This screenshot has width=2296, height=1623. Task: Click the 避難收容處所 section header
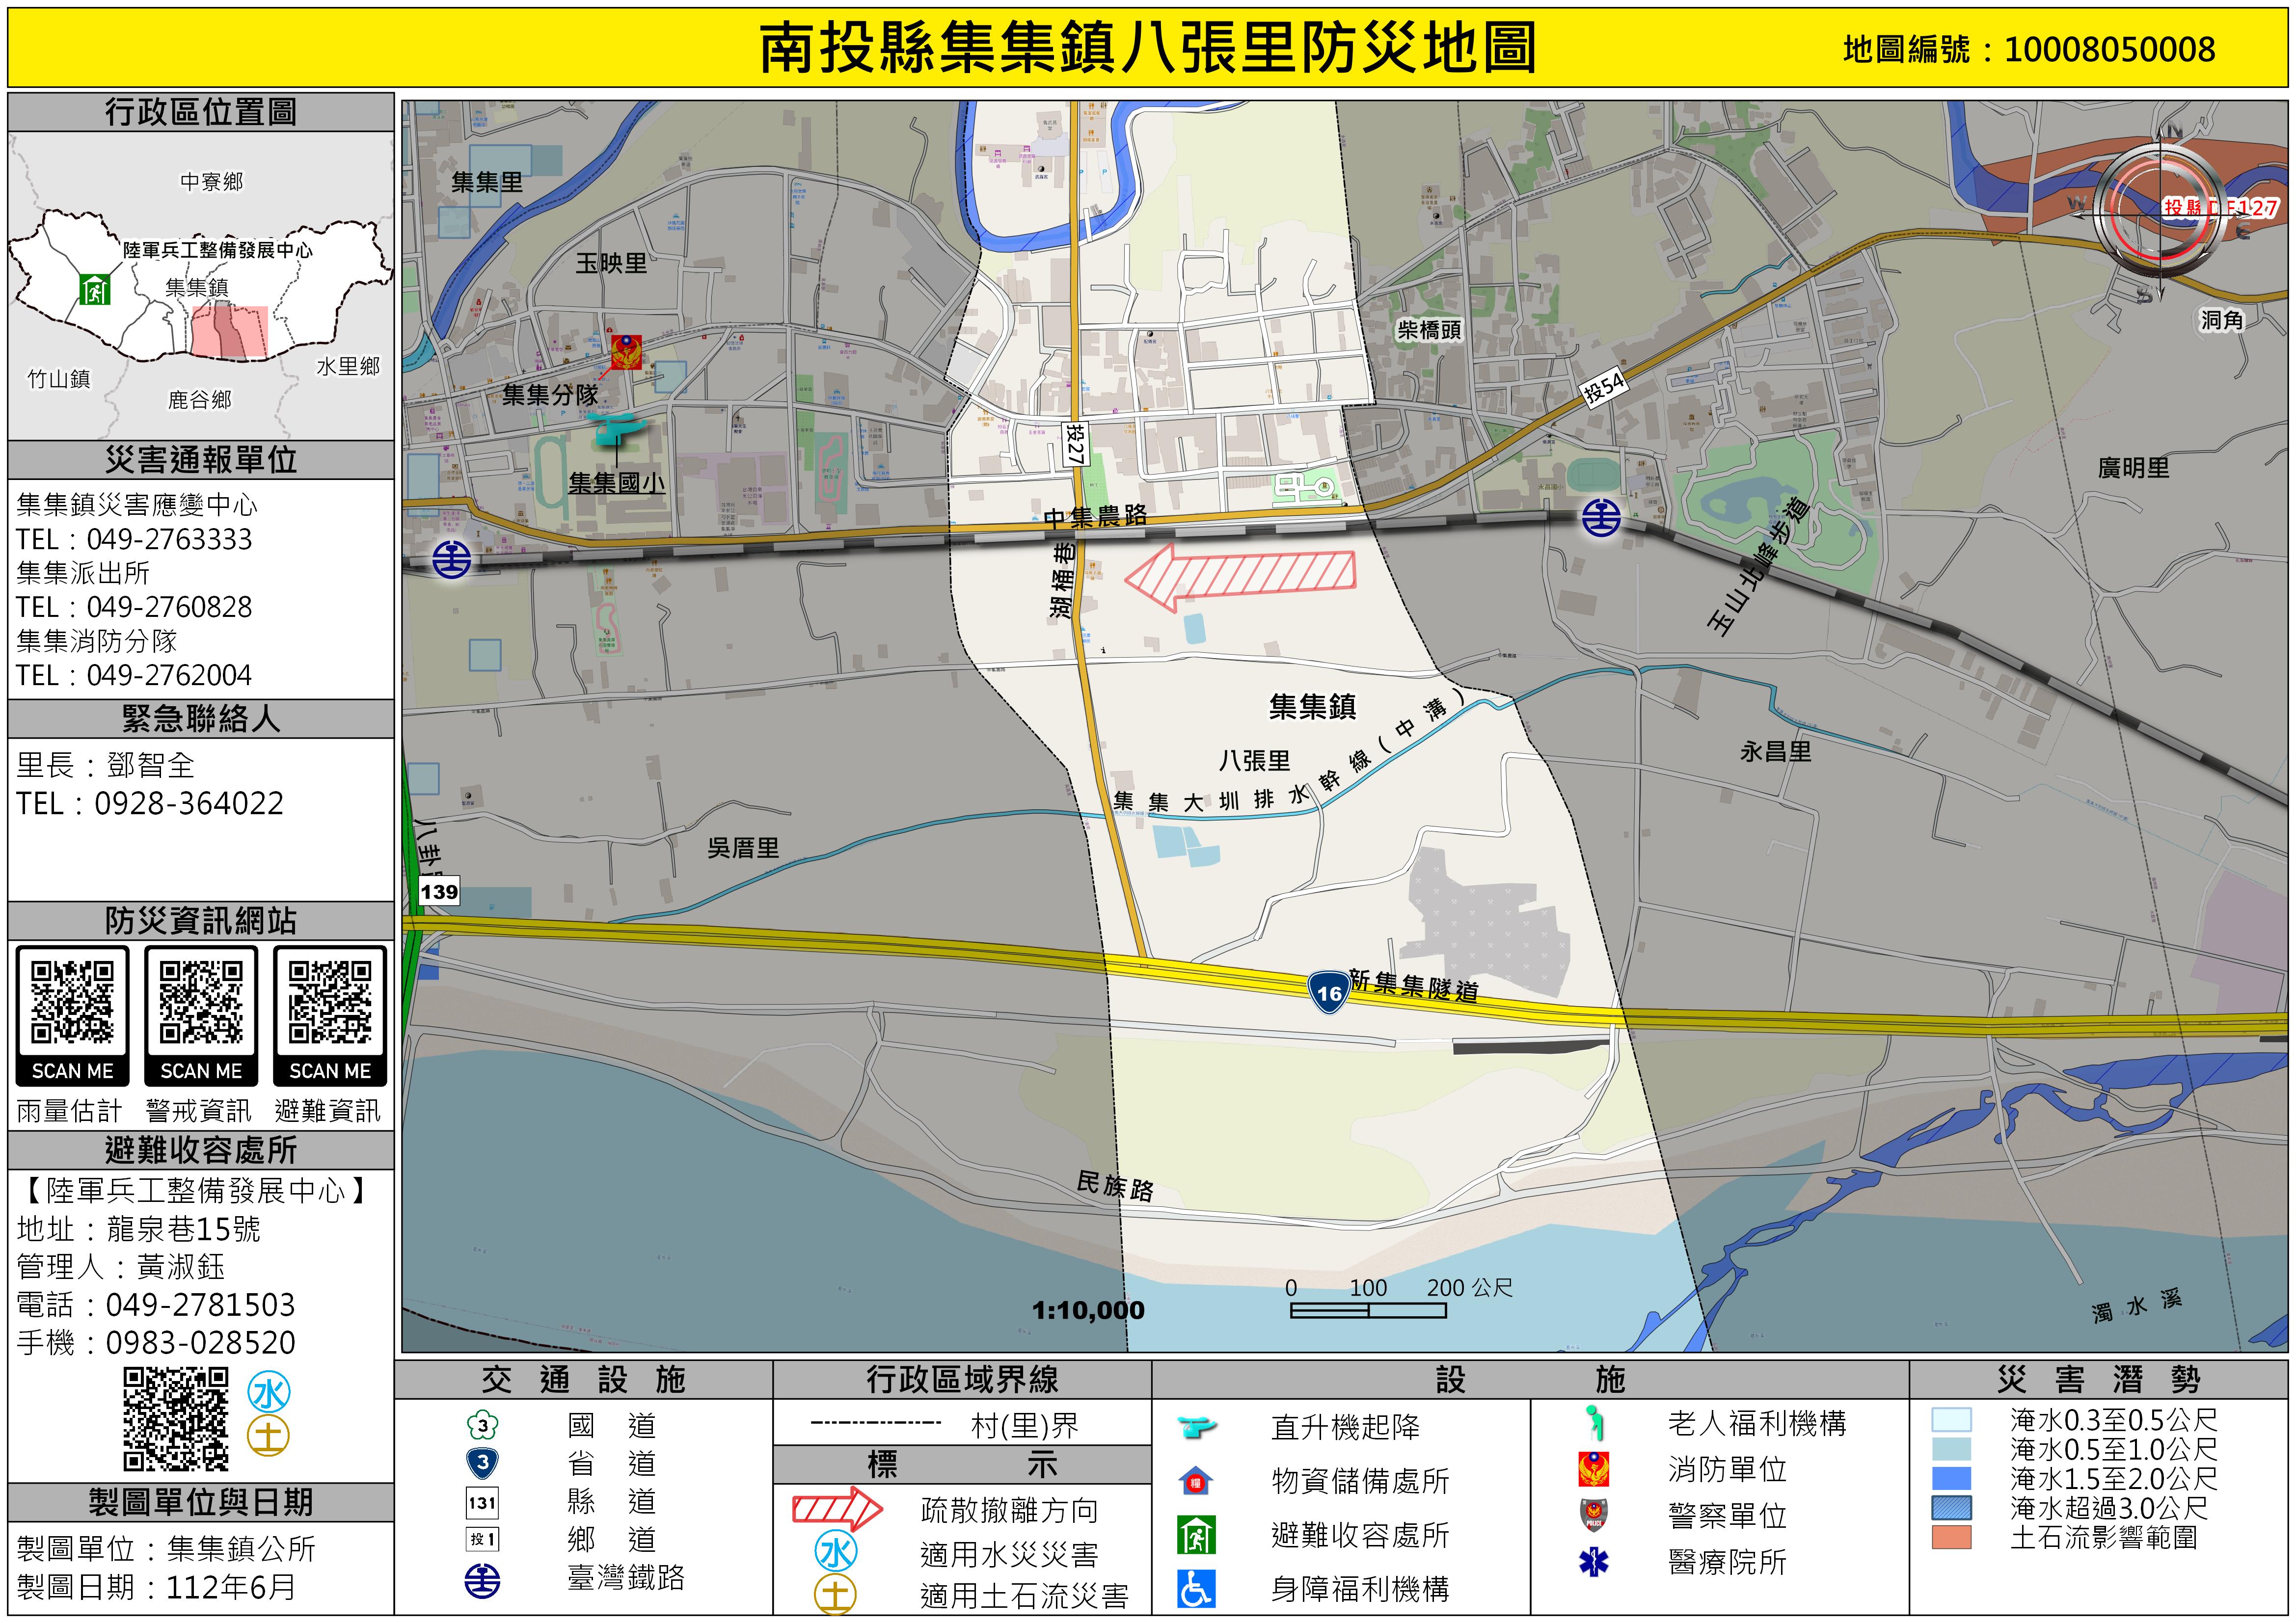[x=201, y=1150]
